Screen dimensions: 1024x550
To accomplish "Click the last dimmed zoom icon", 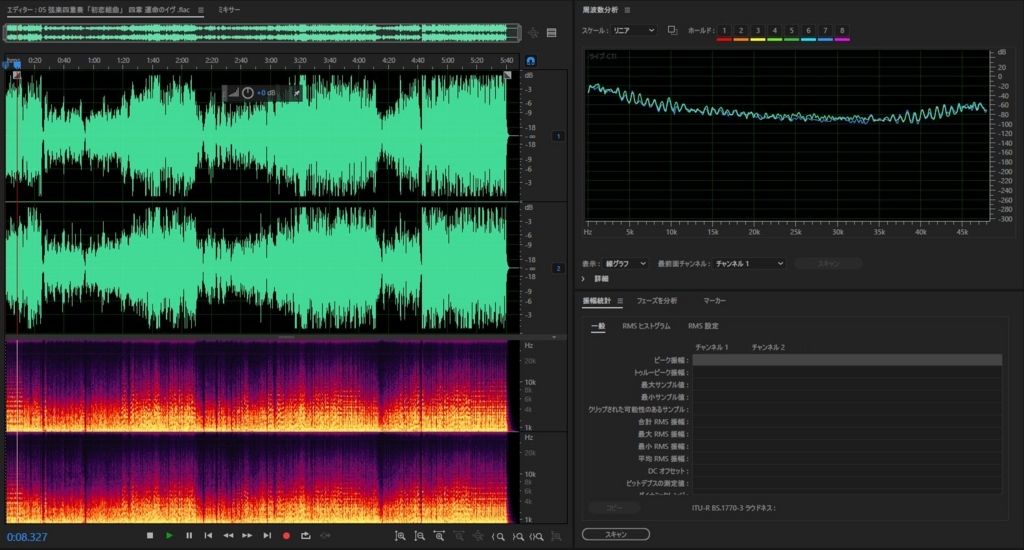I will [556, 536].
